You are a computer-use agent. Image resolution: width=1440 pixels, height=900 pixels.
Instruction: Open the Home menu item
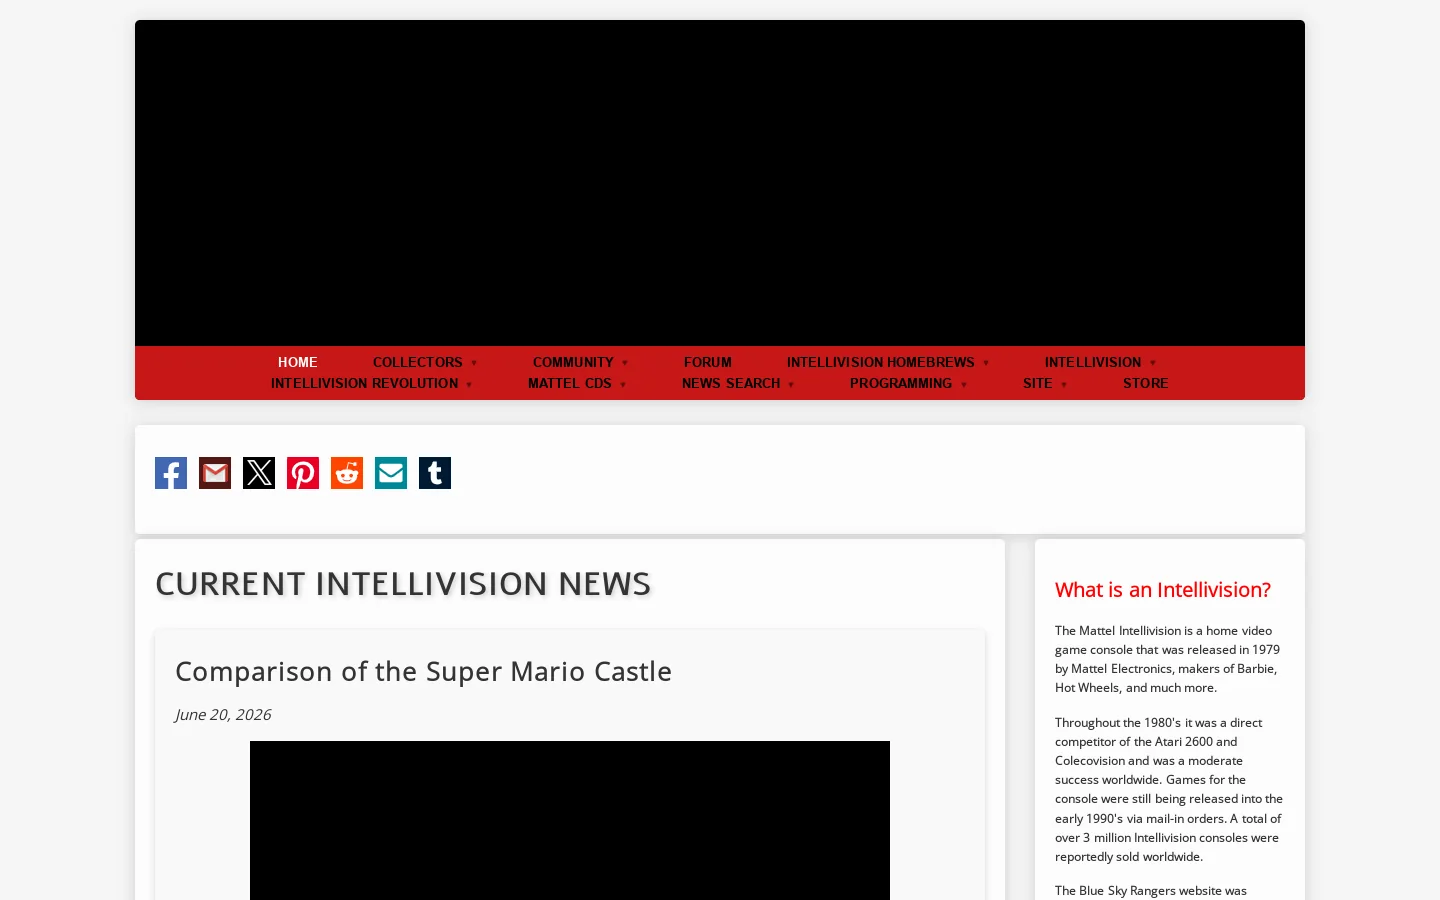298,362
